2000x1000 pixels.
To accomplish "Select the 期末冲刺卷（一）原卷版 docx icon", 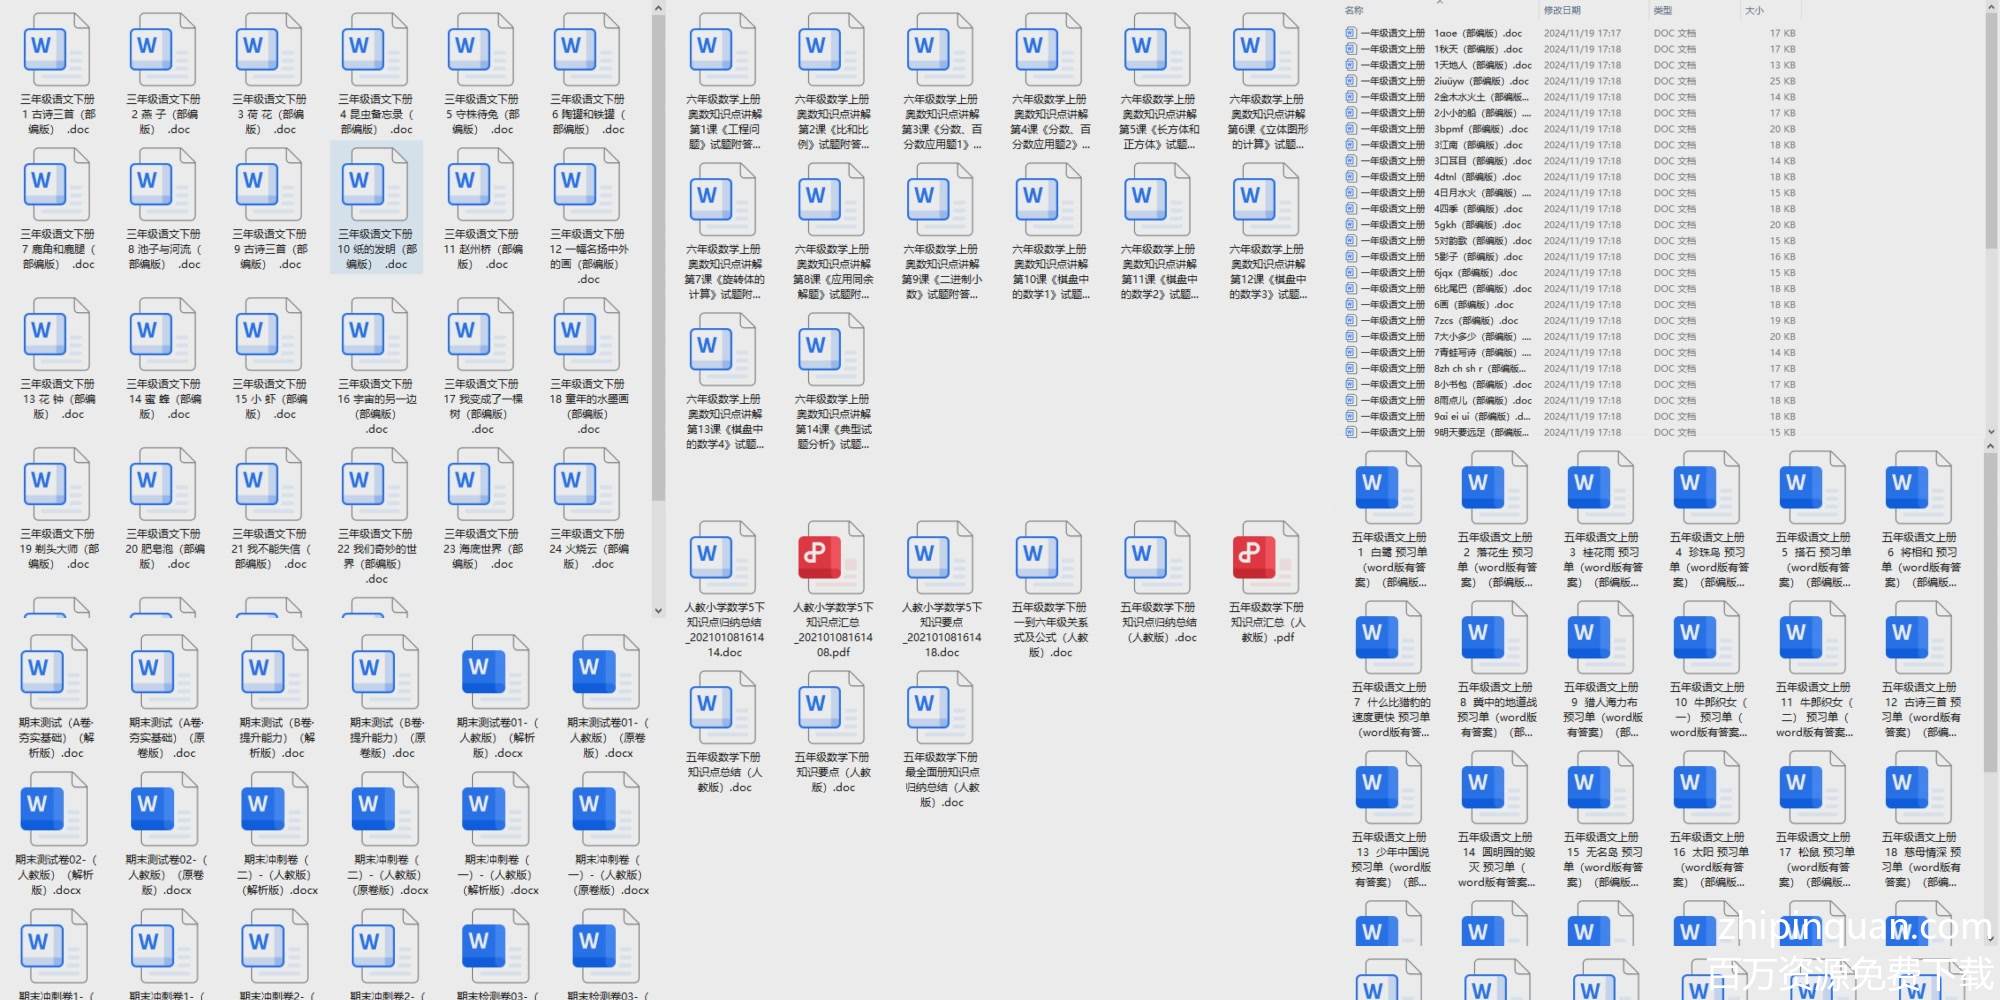I will 604,810.
